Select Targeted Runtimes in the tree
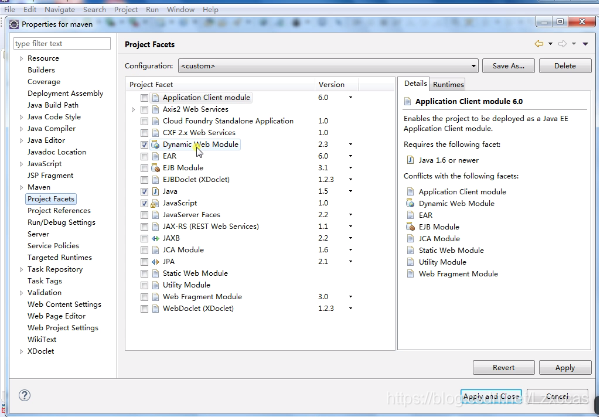This screenshot has height=417, width=599. point(59,257)
